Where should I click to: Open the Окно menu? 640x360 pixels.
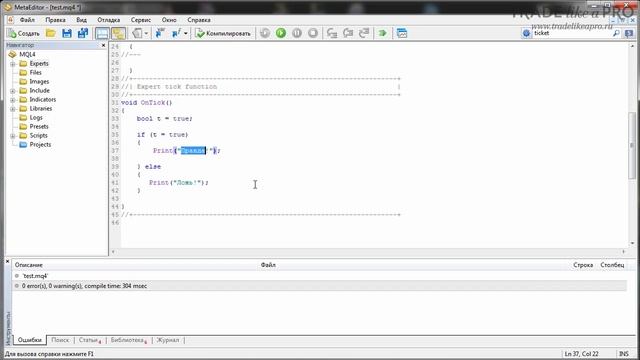tap(169, 20)
